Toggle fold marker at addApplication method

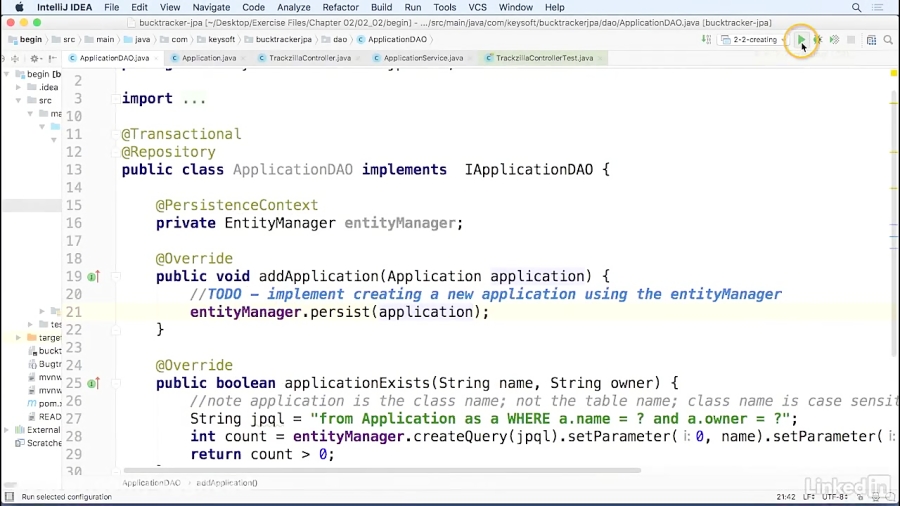point(116,277)
